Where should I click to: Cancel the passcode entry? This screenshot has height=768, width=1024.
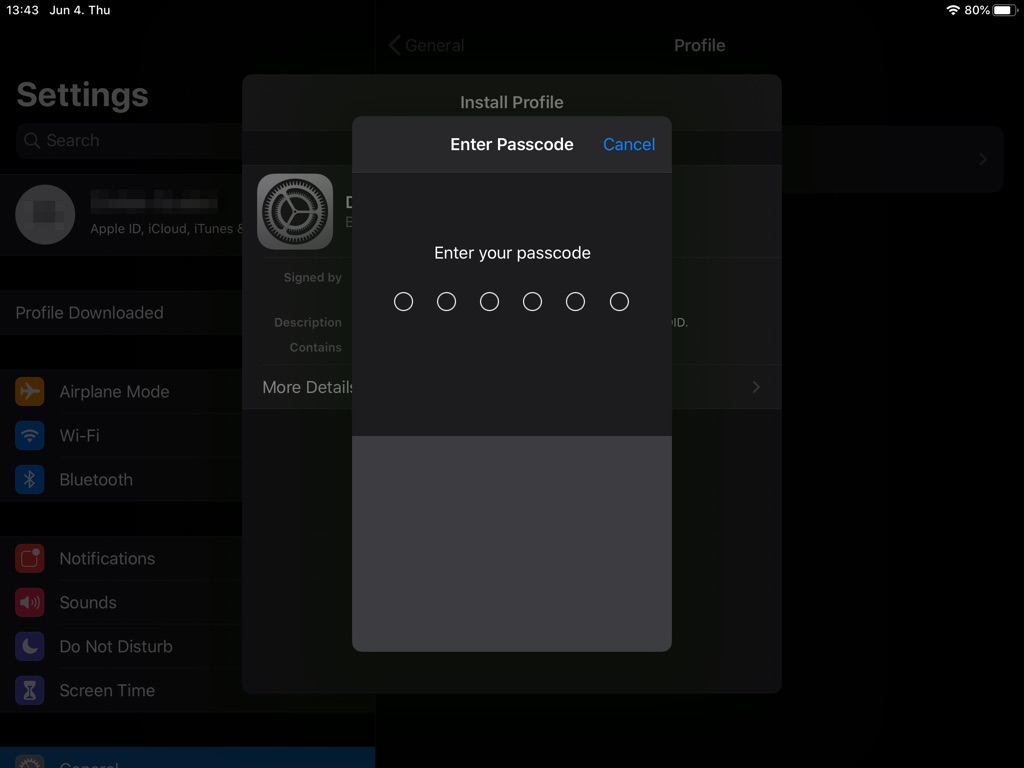628,145
